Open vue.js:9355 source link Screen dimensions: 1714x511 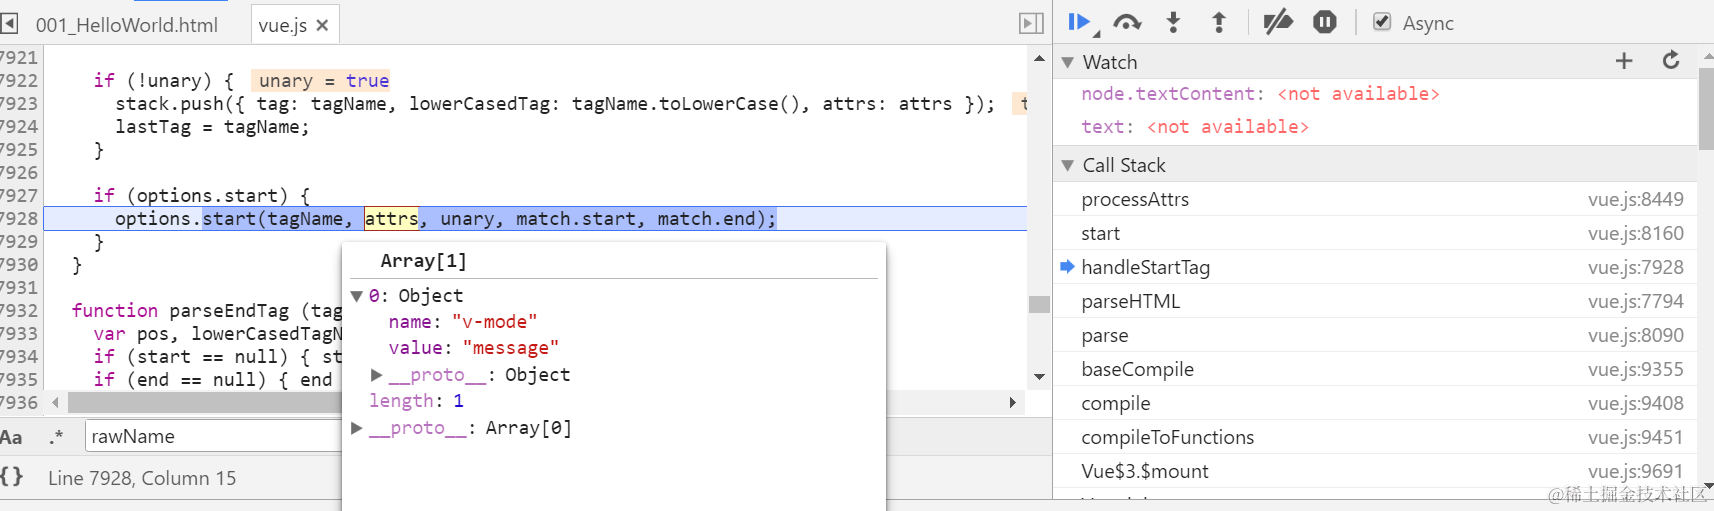point(1635,369)
